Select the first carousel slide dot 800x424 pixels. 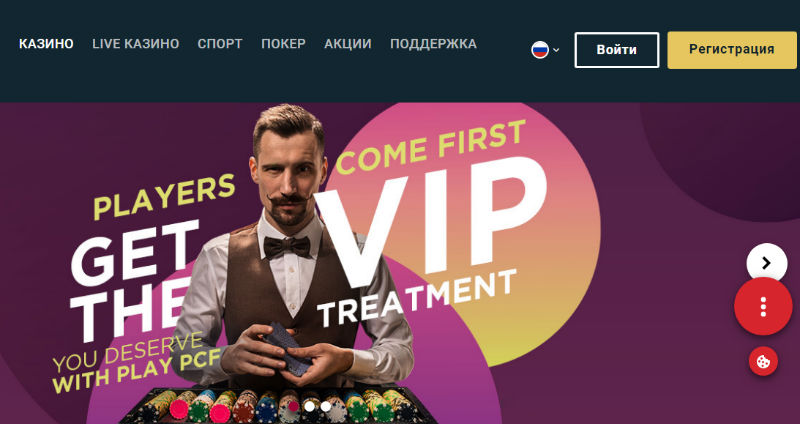[293, 407]
